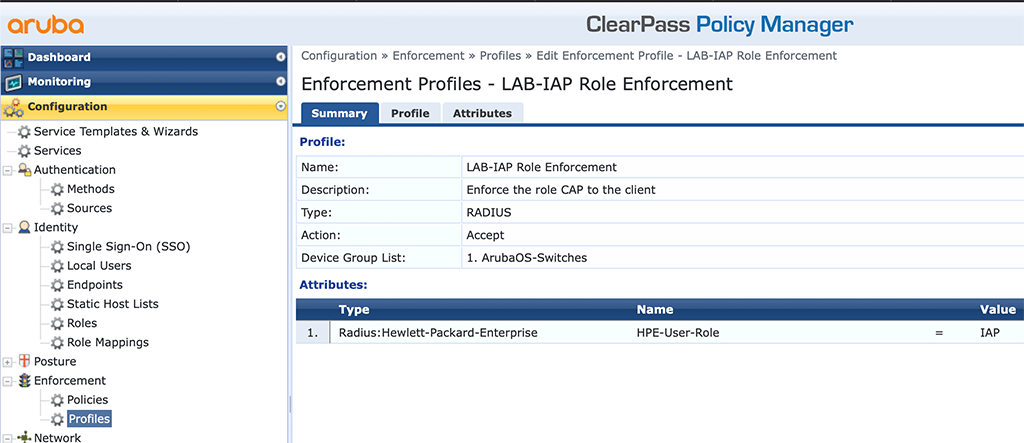Click the Name column header in Attributes

pyautogui.click(x=655, y=310)
